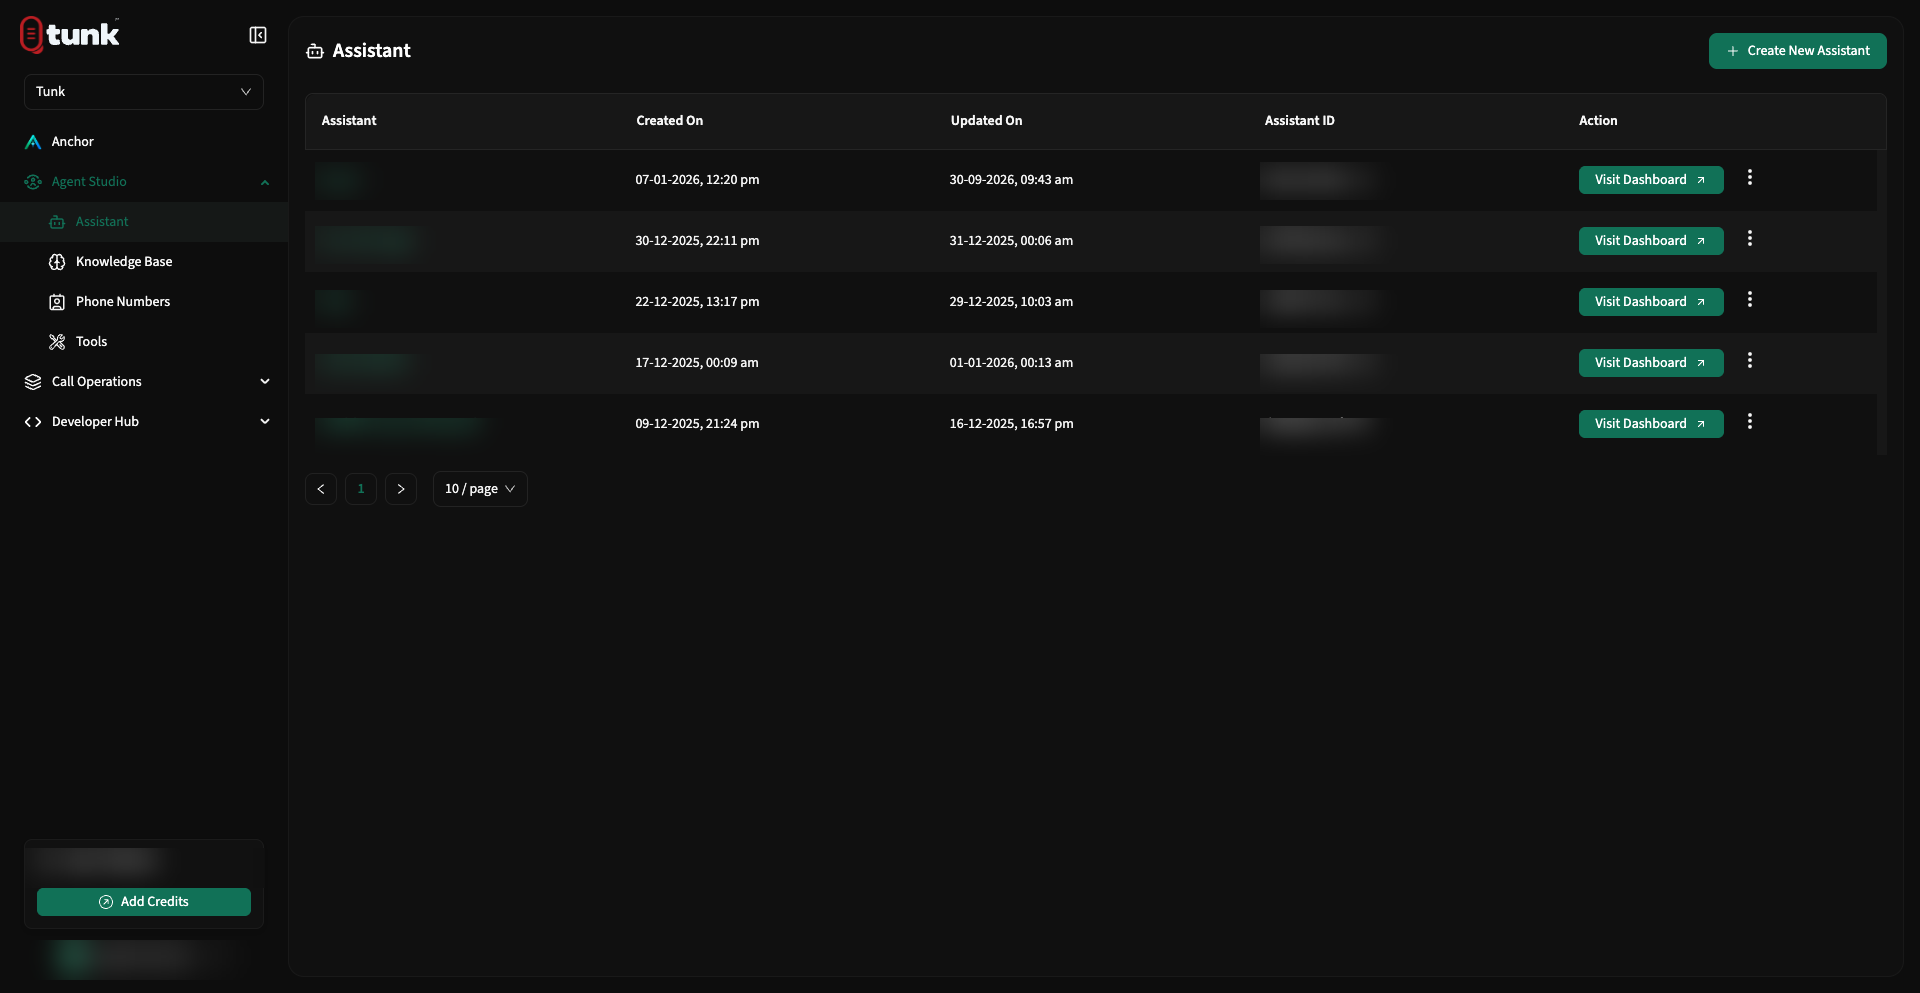This screenshot has height=993, width=1920.
Task: Collapse the sidebar panel icon
Action: tap(258, 35)
